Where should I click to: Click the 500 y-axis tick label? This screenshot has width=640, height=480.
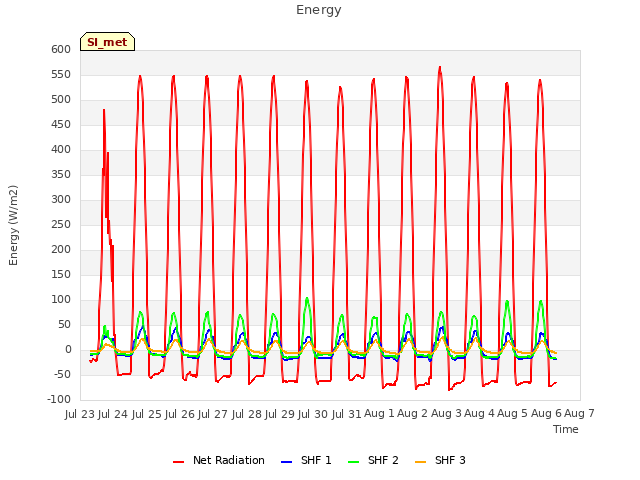point(61,100)
